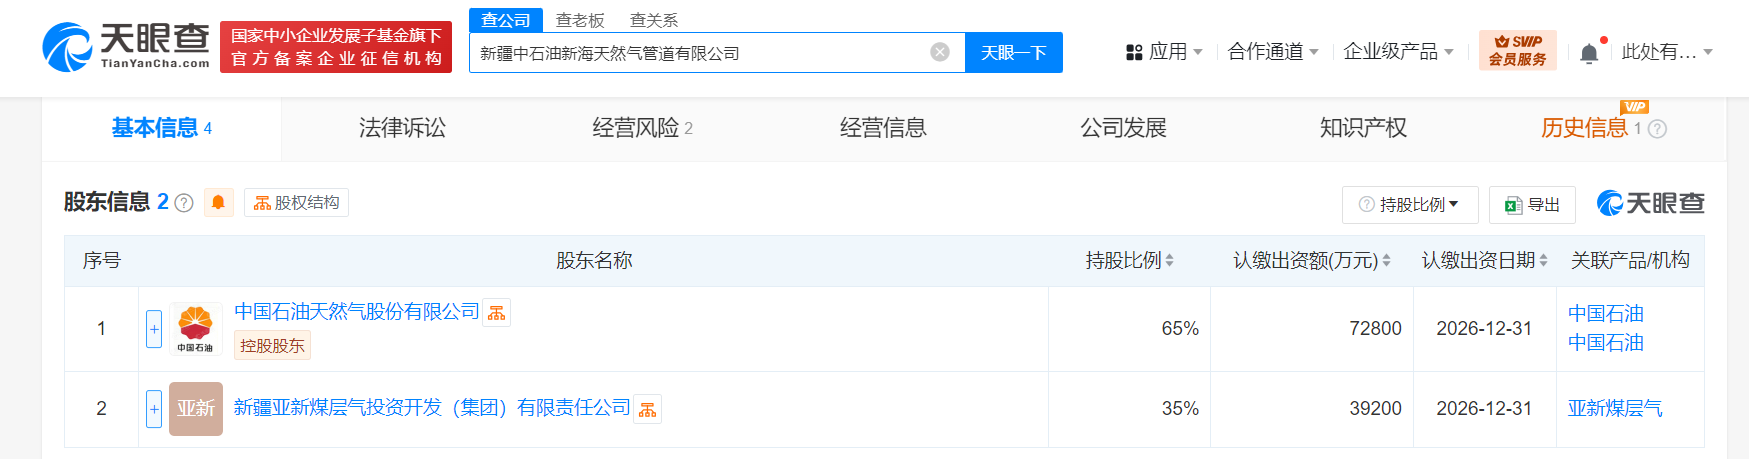
Task: Open the 持股比例 dropdown
Action: [x=1409, y=205]
